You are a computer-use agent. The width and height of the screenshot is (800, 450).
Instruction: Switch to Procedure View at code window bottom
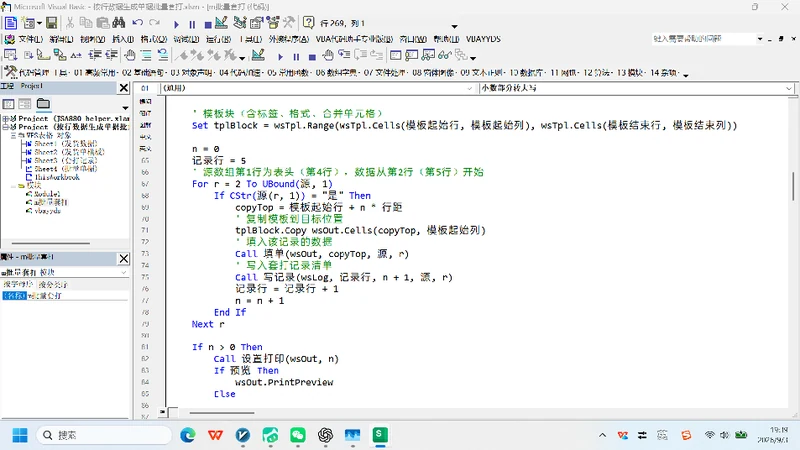pos(162,411)
